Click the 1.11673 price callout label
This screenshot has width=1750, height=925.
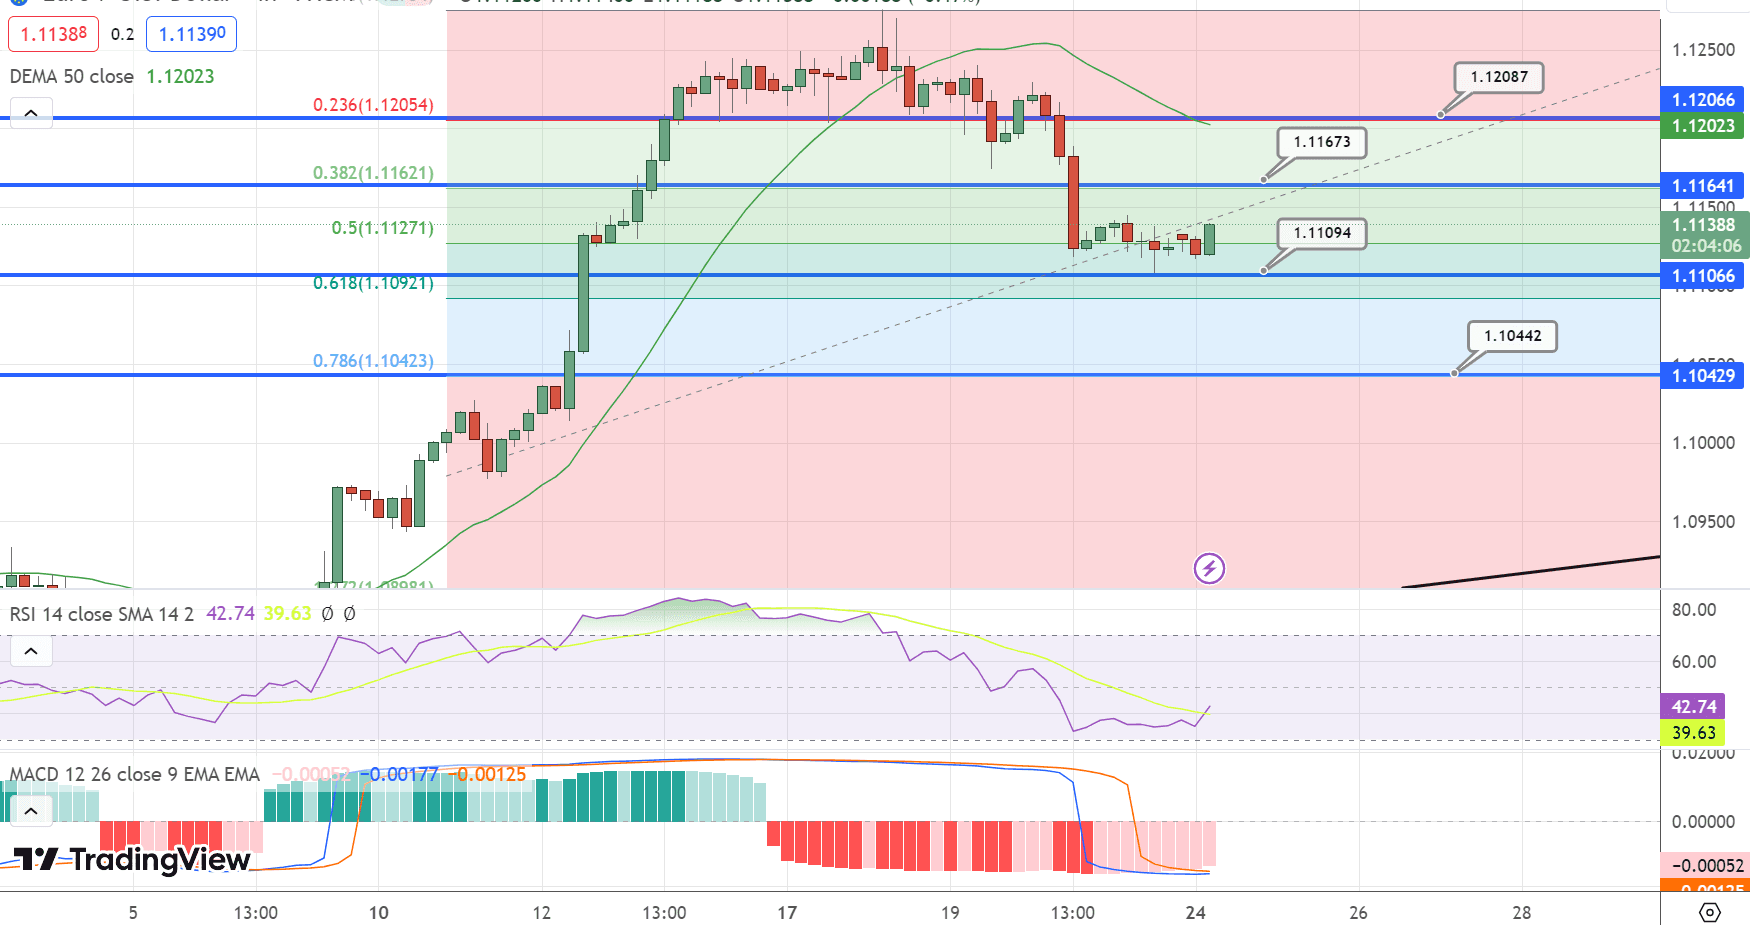[1322, 142]
